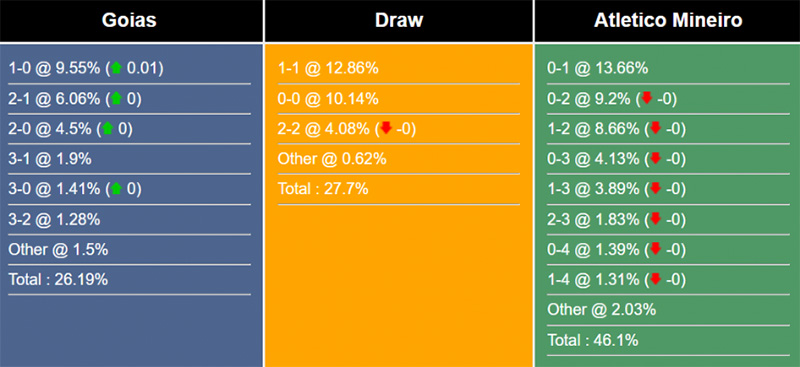
Task: Select the Draw column header
Action: point(399,21)
